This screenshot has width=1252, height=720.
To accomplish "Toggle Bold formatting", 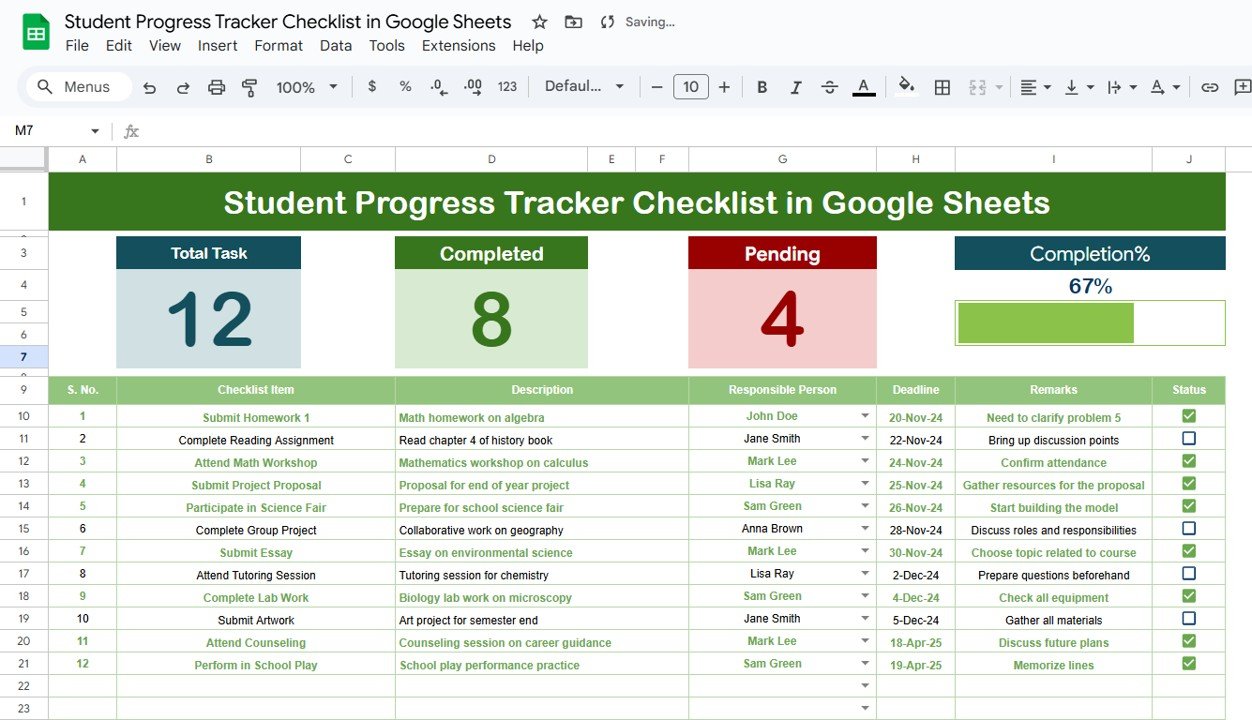I will pos(762,88).
